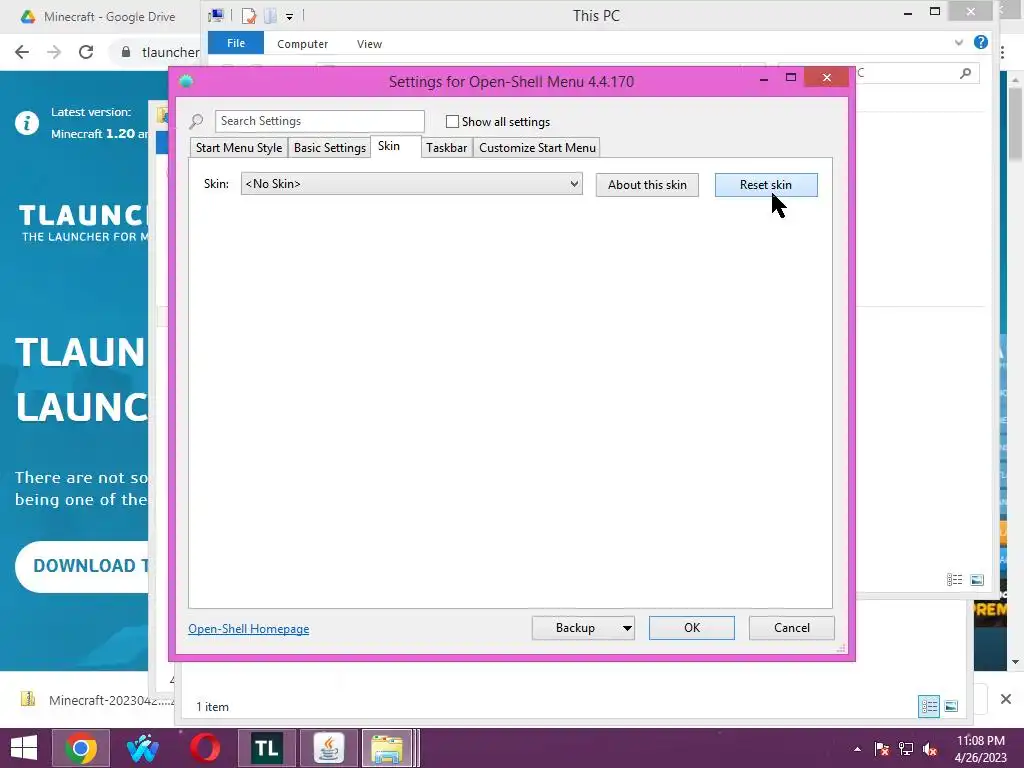Open the Windows Start button

coord(24,748)
